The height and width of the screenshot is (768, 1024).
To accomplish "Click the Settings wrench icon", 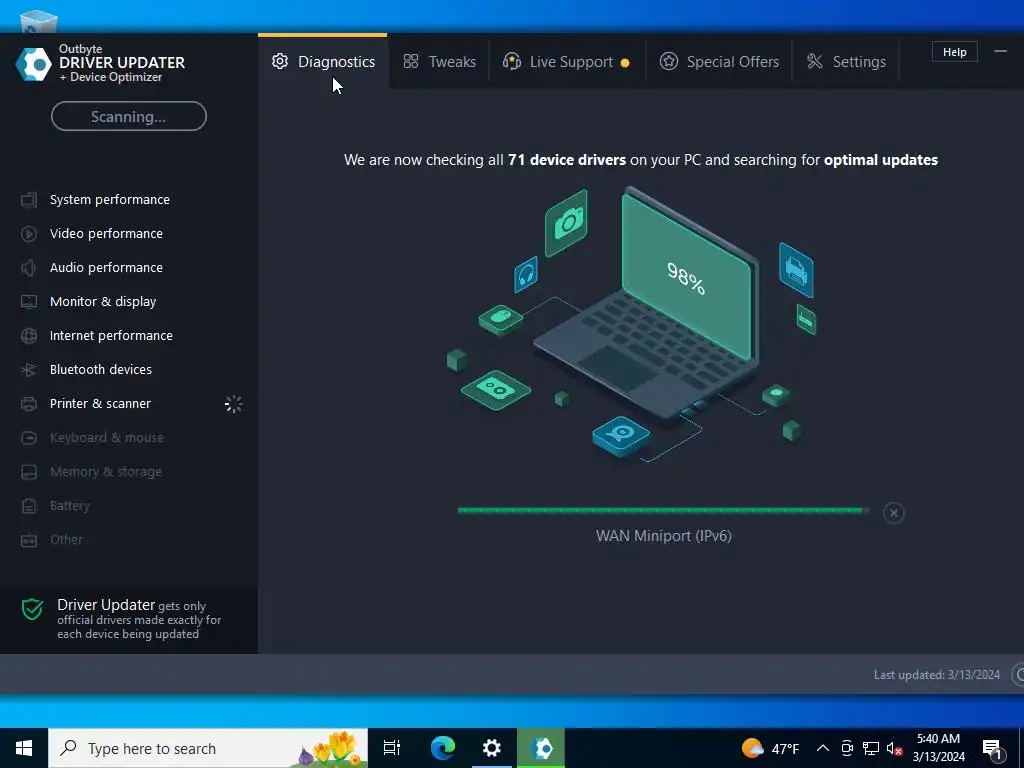I will [x=814, y=61].
